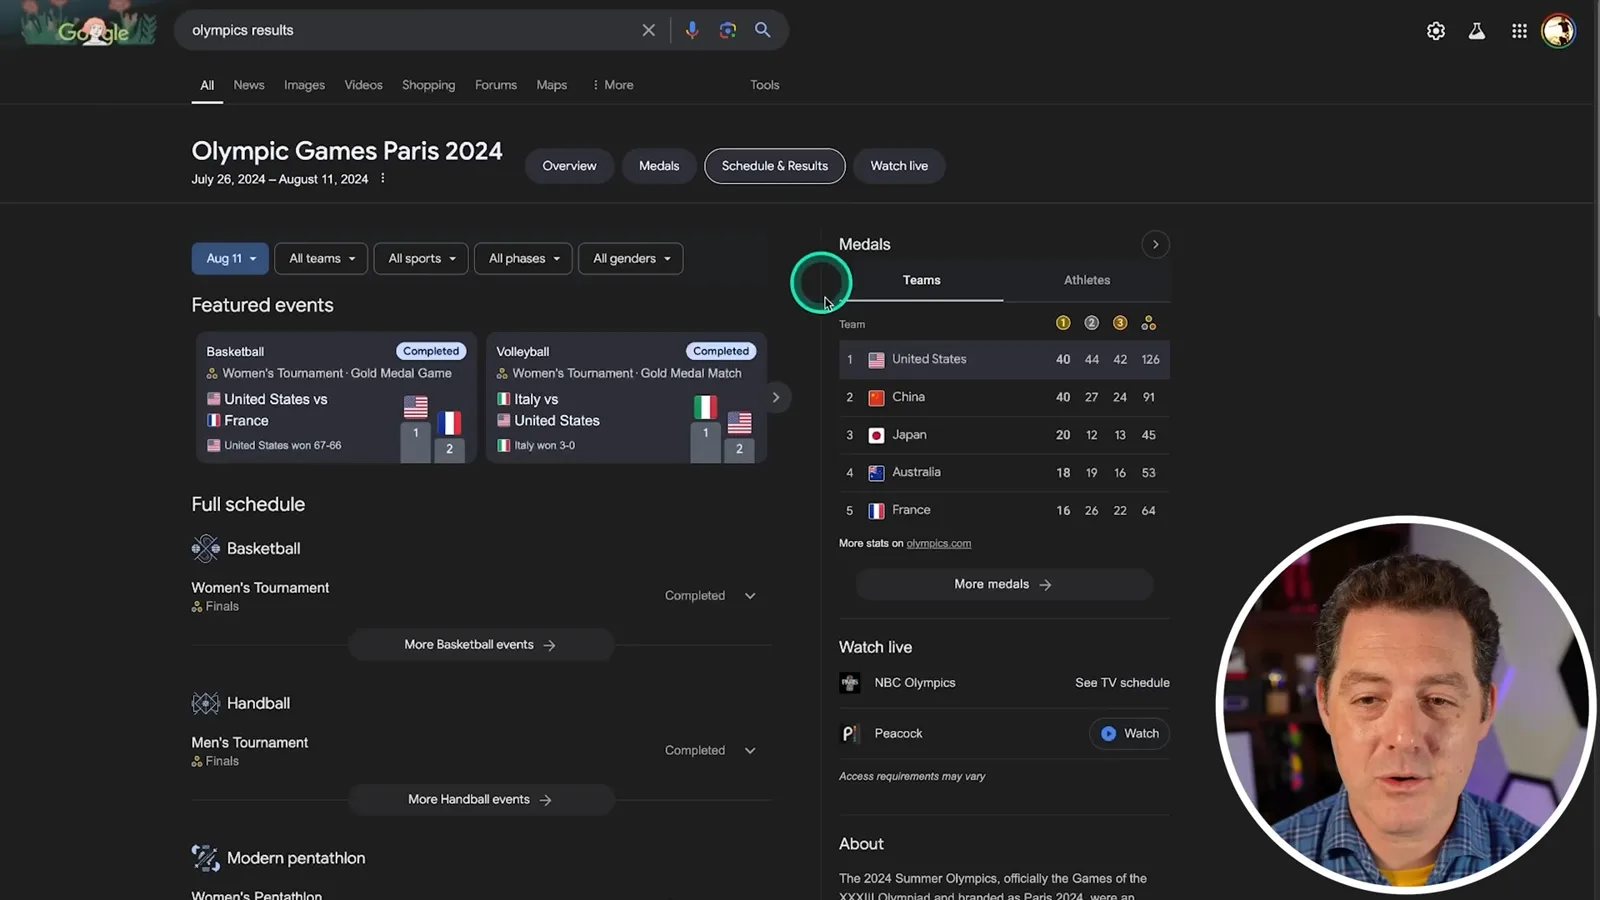This screenshot has width=1600, height=900.
Task: Click the NBC Olympics logo icon
Action: click(850, 683)
